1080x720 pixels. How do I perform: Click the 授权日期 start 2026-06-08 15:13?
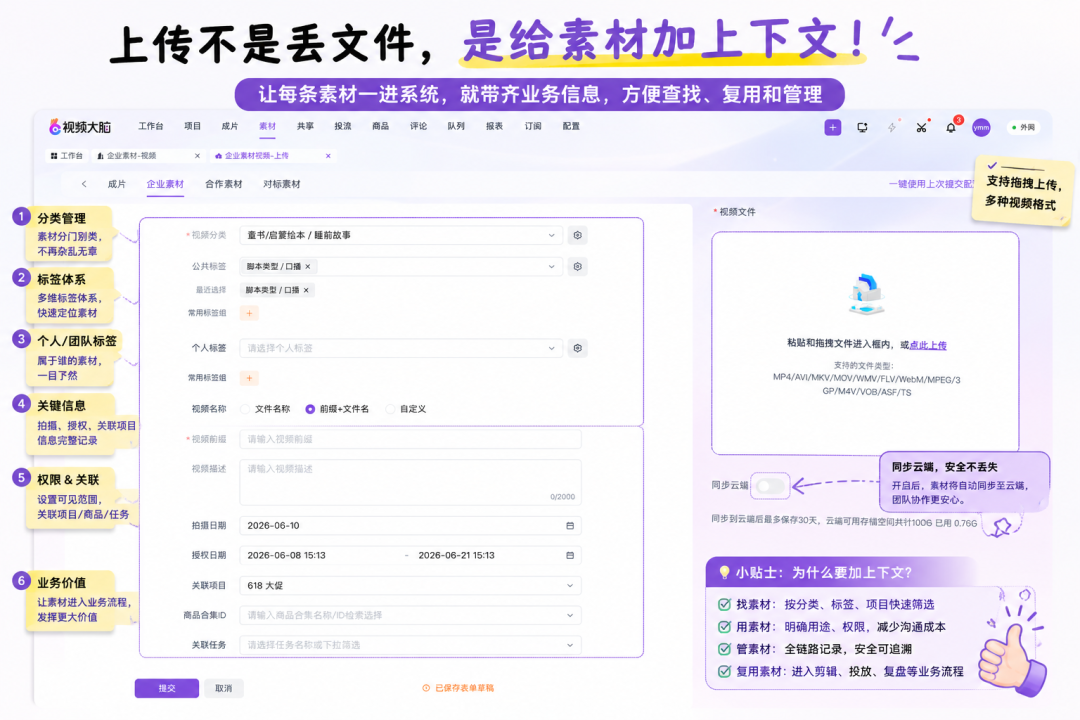tap(287, 555)
